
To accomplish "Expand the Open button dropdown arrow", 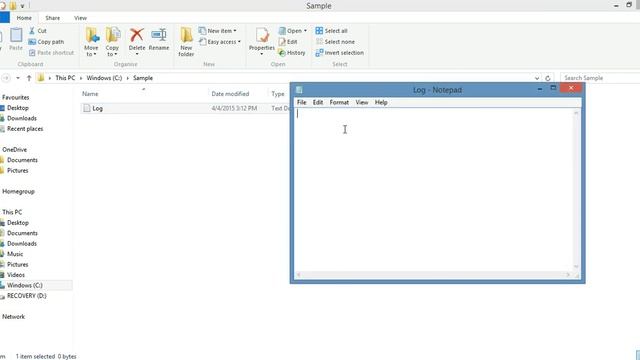I will 305,31.
